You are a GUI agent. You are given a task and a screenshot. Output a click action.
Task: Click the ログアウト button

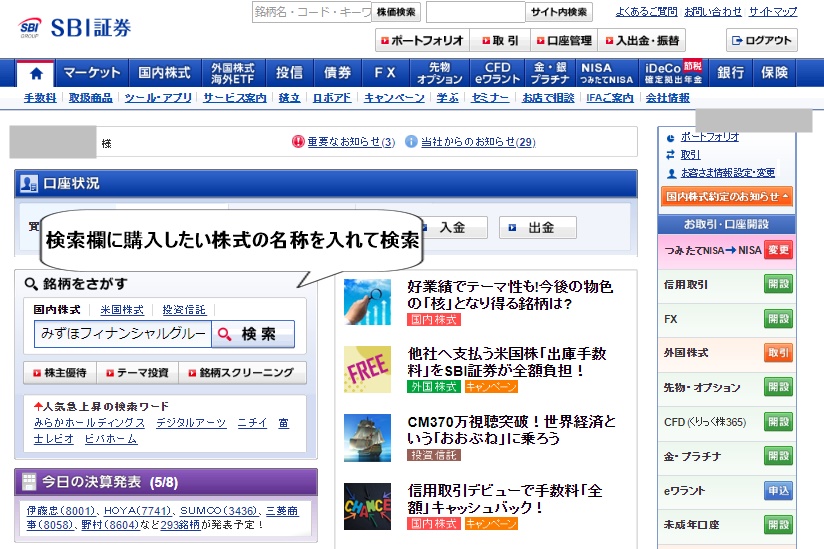pos(761,40)
